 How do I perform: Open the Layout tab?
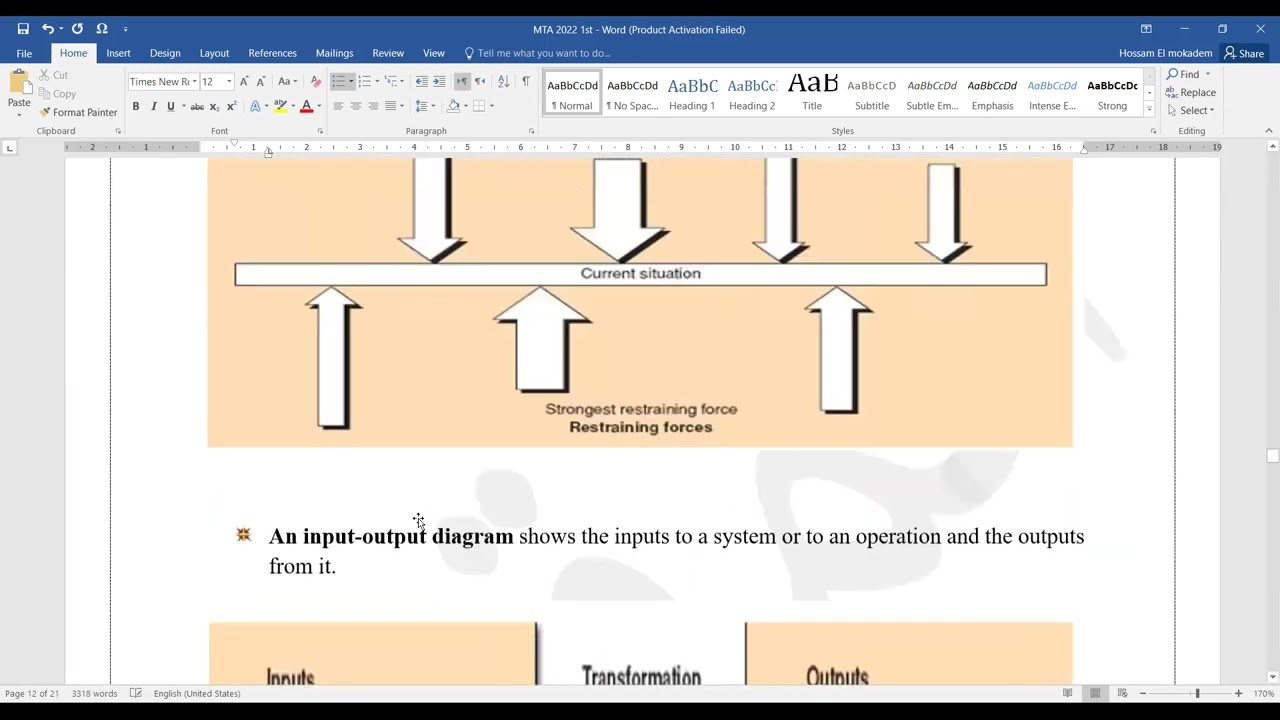pyautogui.click(x=214, y=53)
